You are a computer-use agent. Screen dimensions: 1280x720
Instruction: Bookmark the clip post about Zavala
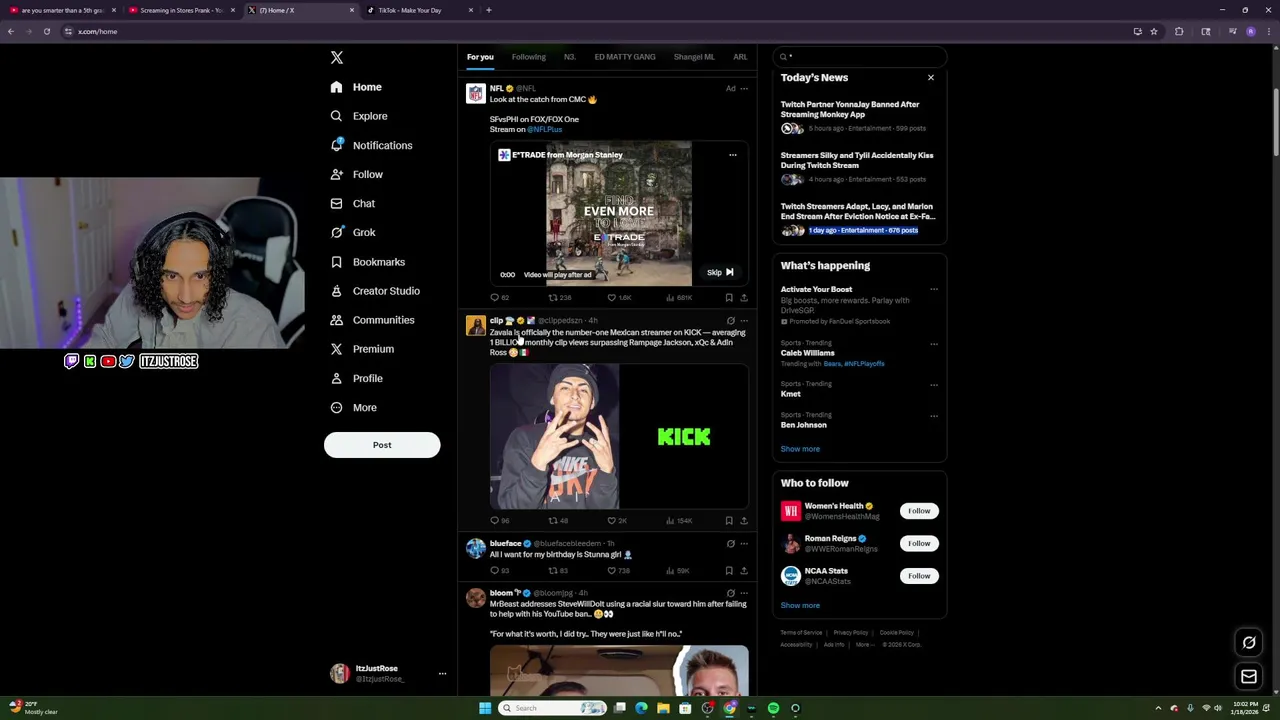[729, 521]
